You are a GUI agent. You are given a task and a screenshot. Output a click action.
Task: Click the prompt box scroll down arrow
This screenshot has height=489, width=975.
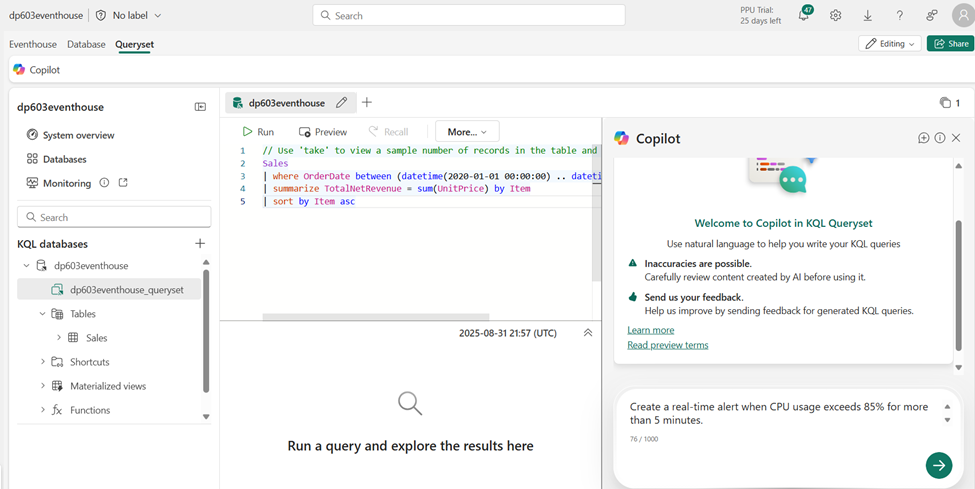pos(947,421)
